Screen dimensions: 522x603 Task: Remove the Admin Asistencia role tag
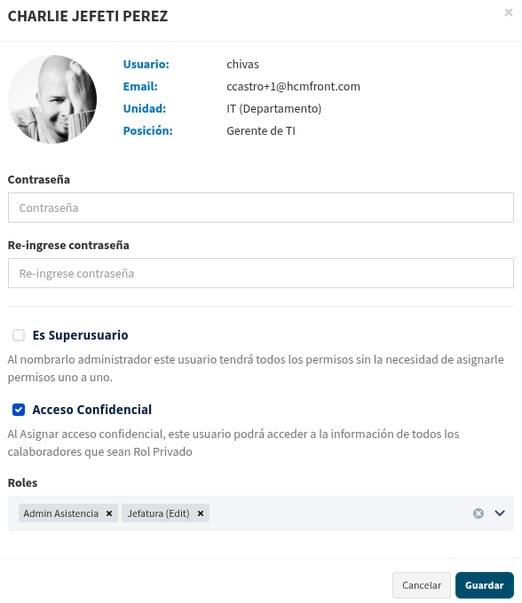(x=109, y=513)
